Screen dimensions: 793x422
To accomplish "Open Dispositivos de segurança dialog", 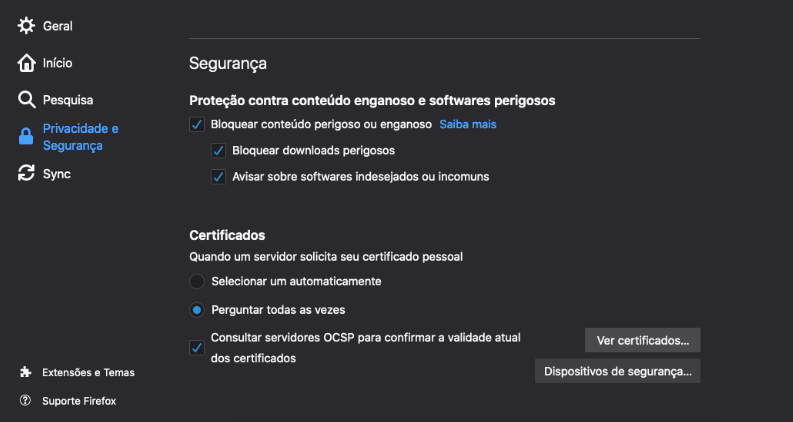I will tap(617, 371).
